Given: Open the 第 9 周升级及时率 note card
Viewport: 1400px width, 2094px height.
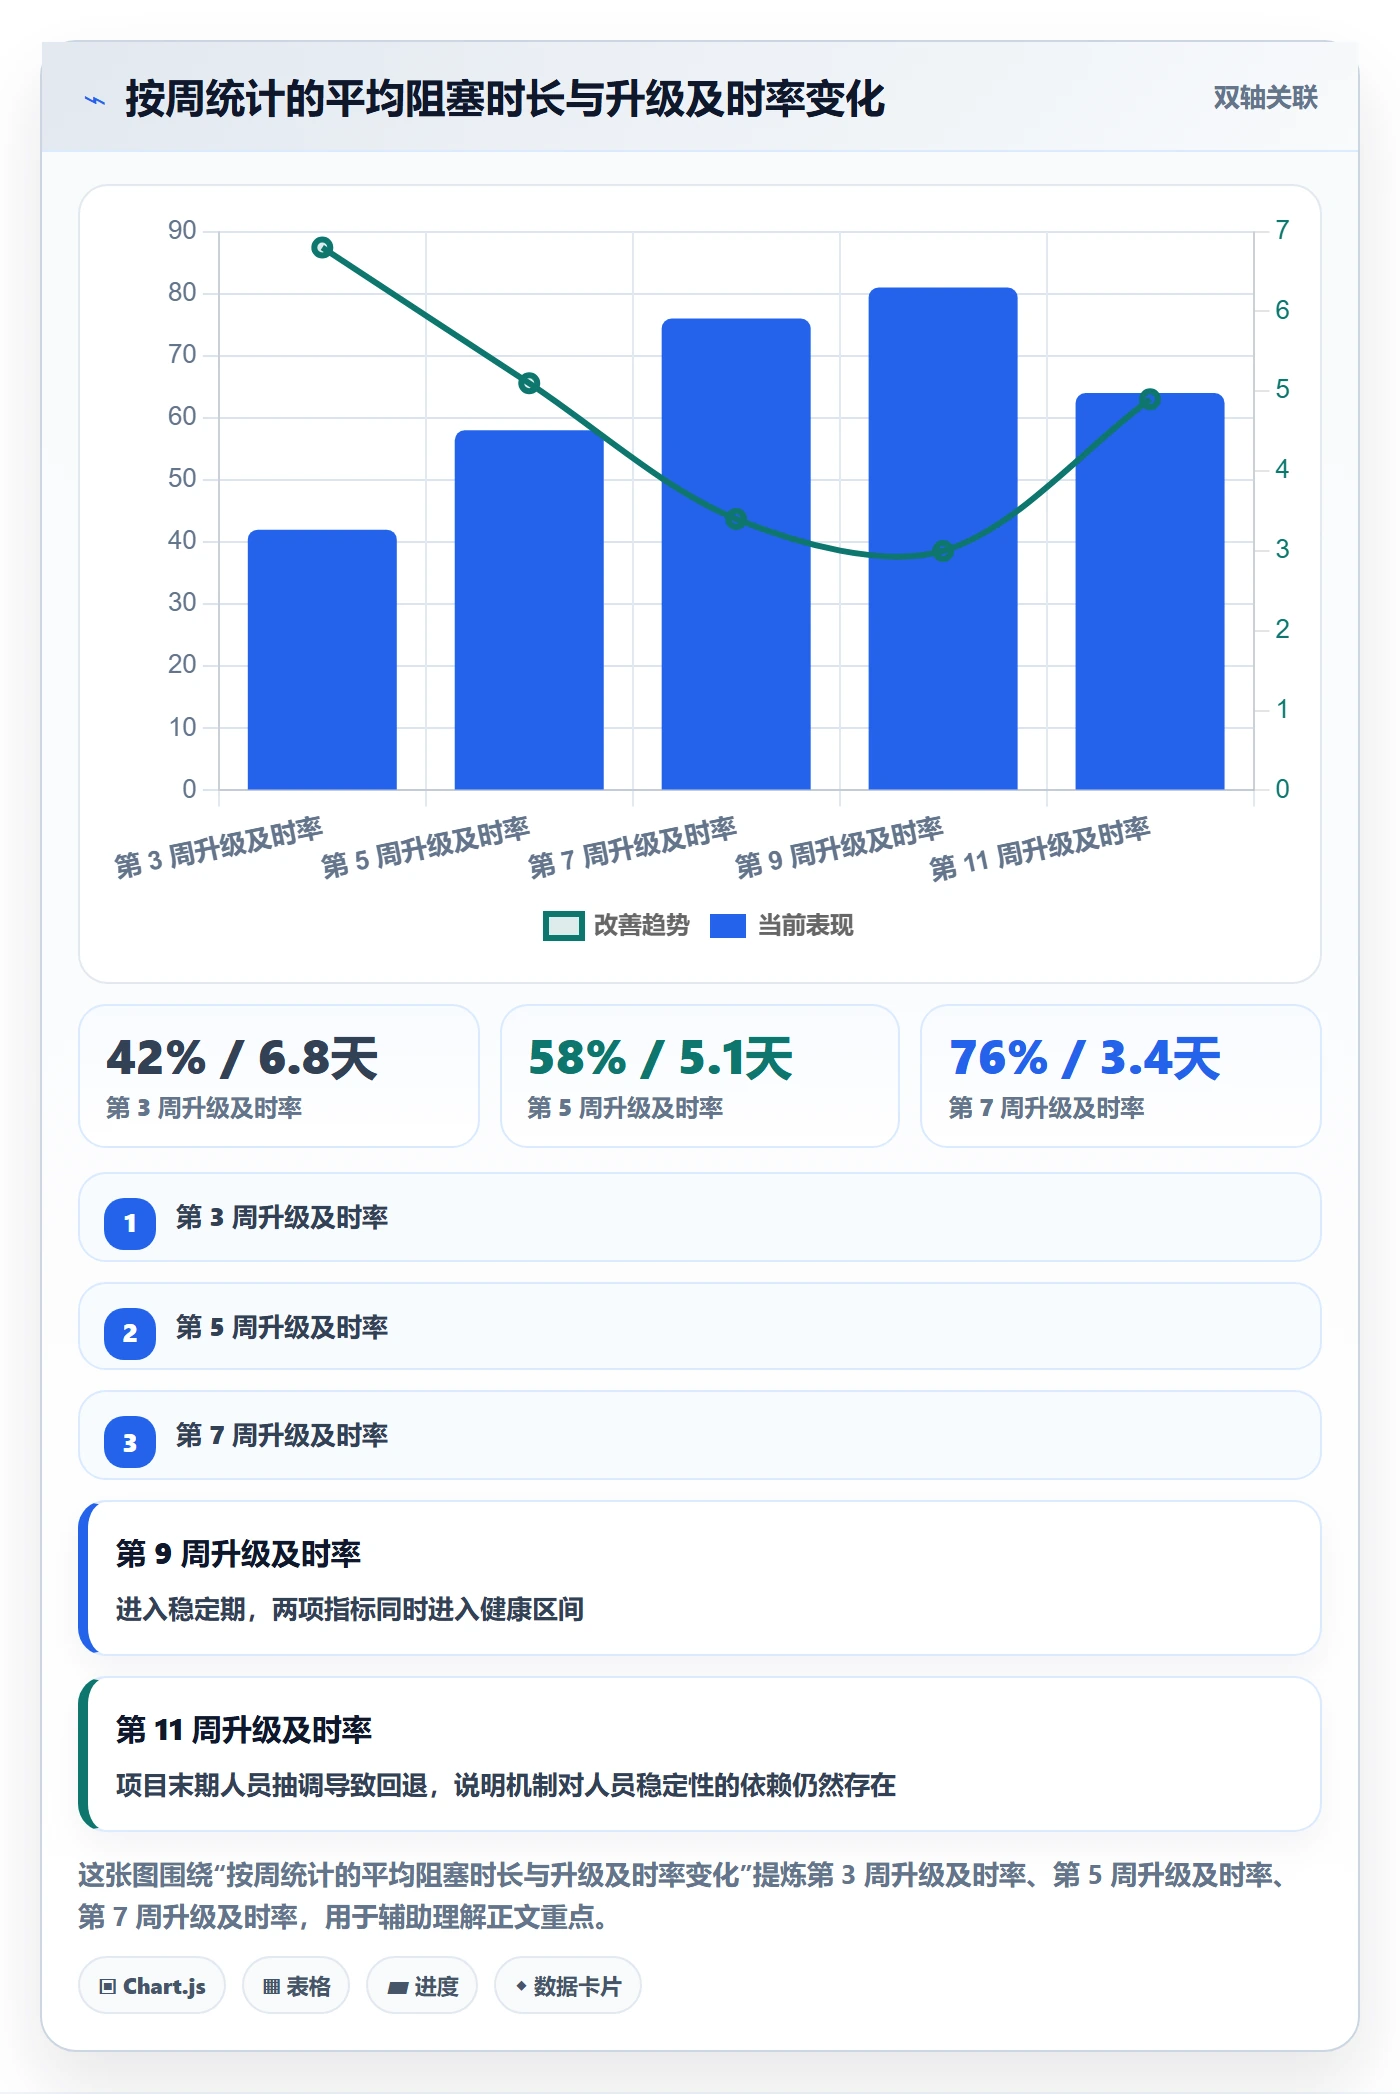Looking at the screenshot, I should click(700, 1578).
